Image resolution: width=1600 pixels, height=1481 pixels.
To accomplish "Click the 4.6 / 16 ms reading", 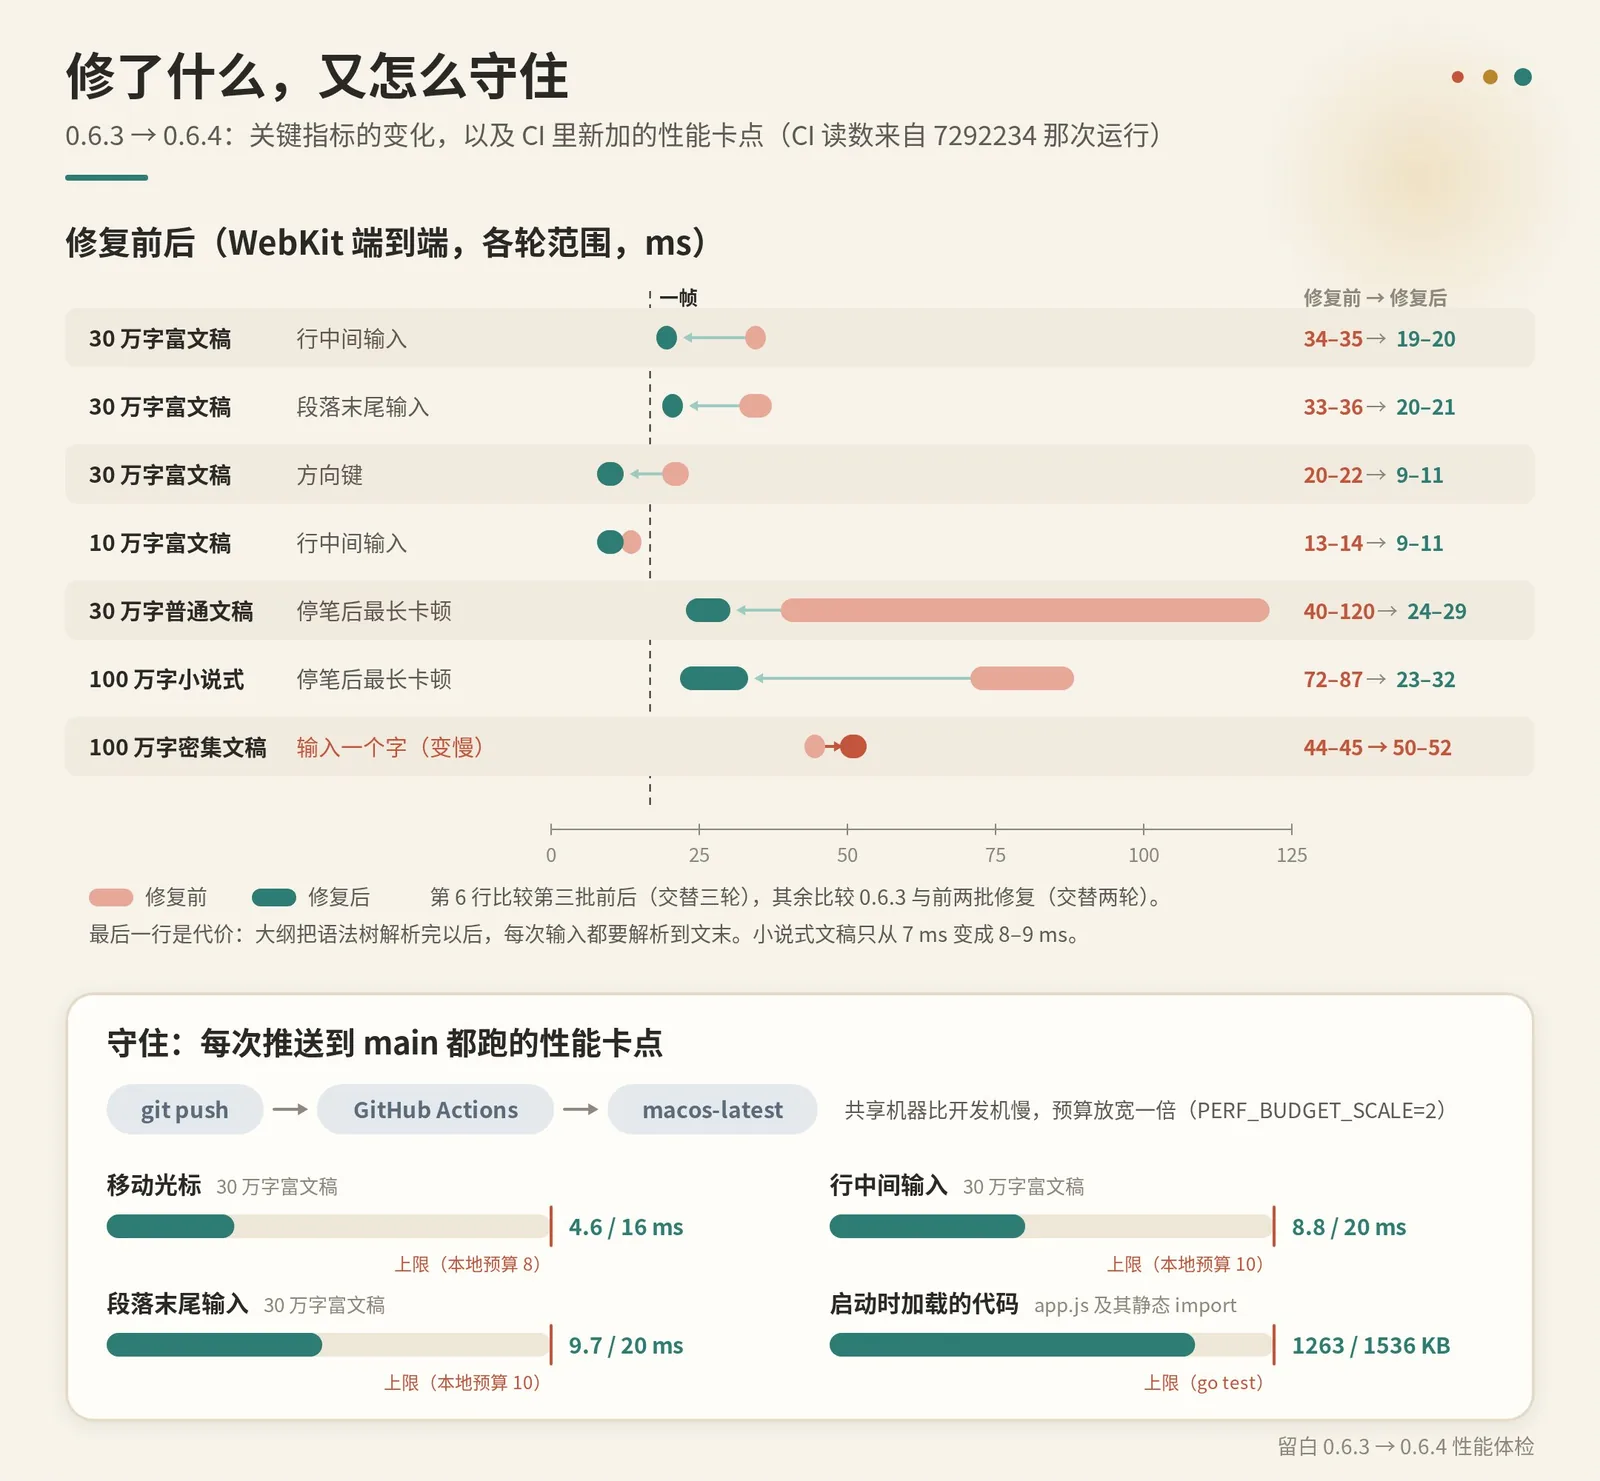I will tap(626, 1227).
